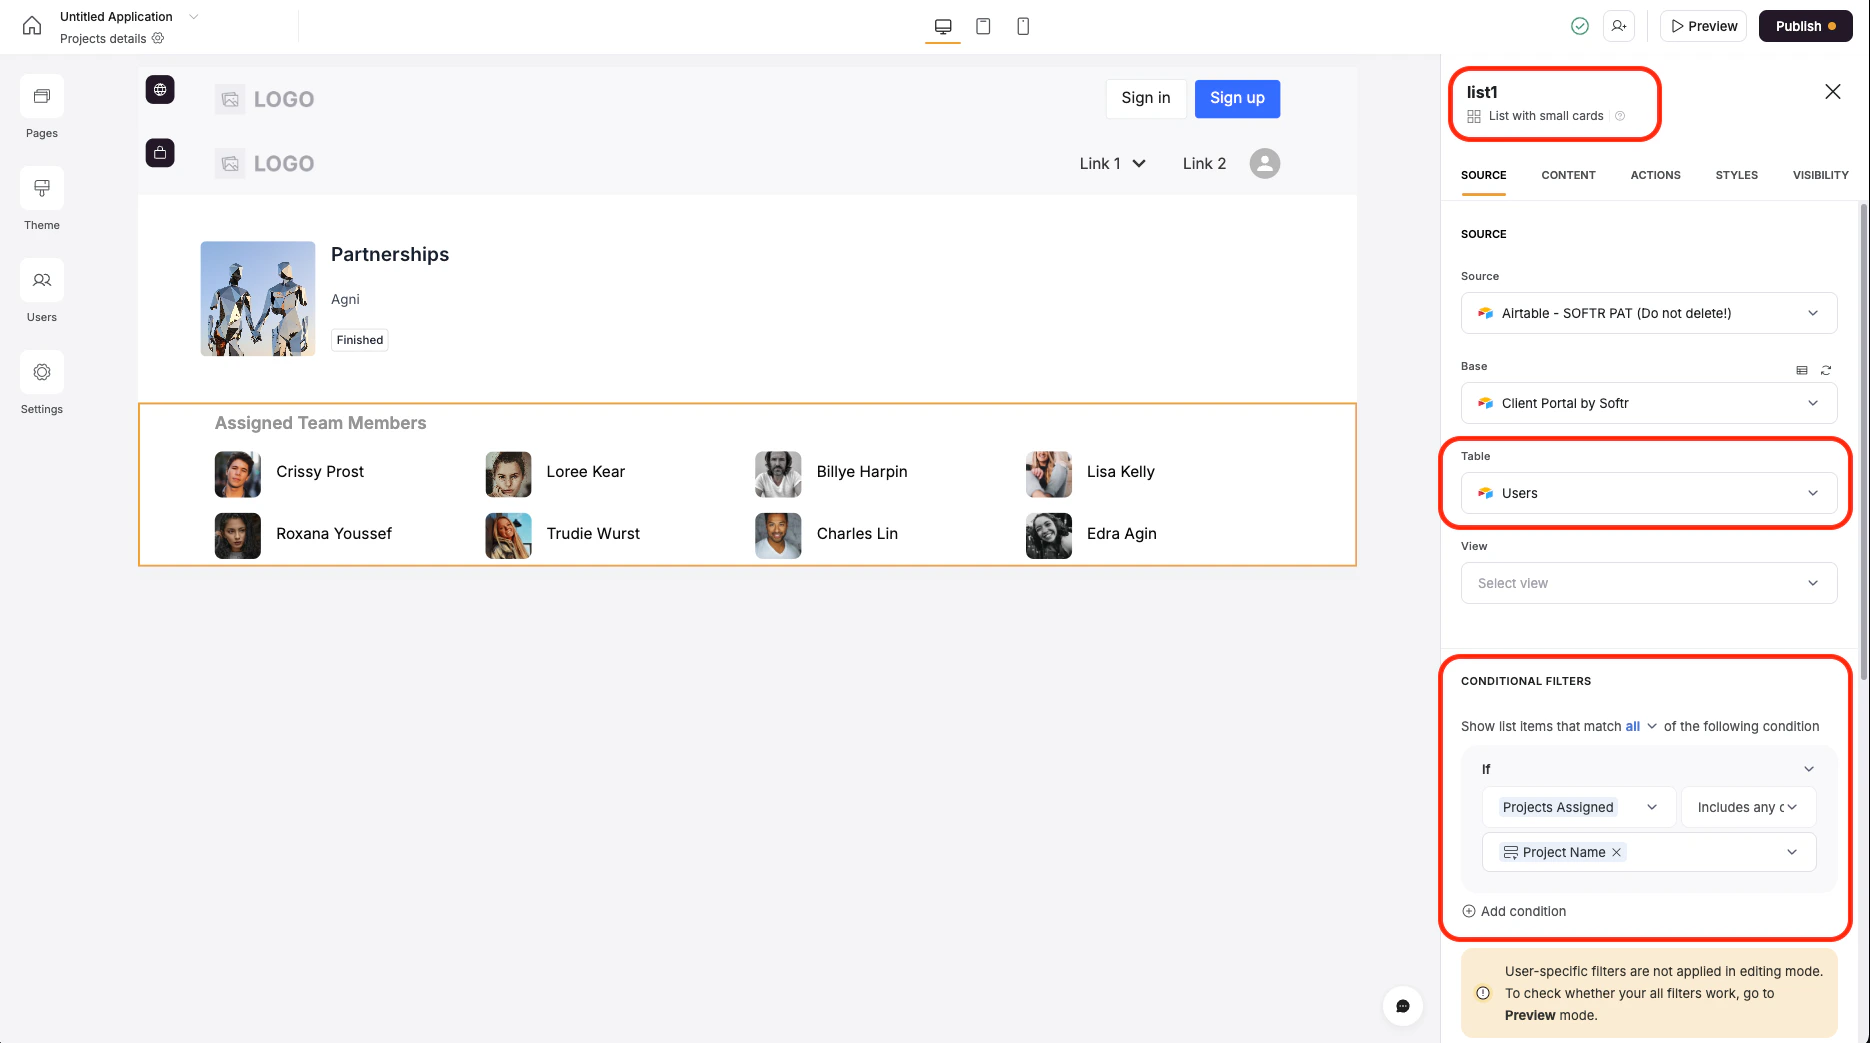Open the Base dropdown Client Portal by Softr

point(1649,403)
